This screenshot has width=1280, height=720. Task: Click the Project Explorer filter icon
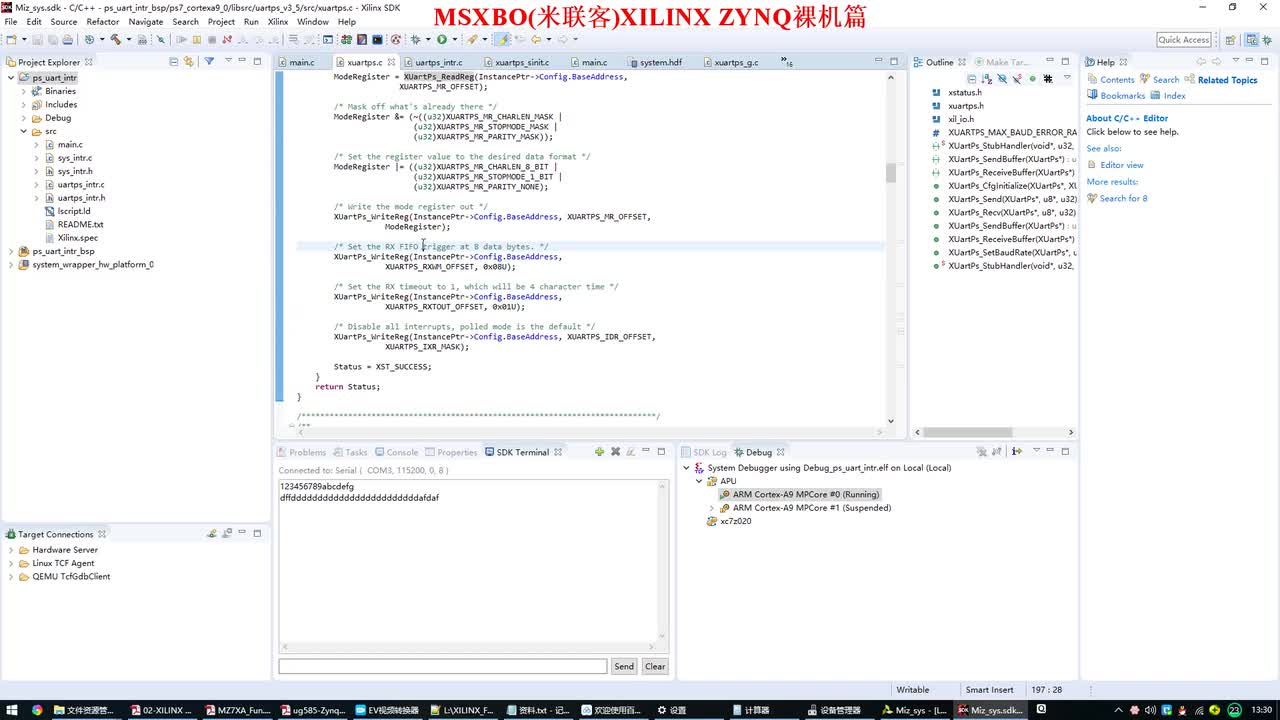(x=209, y=61)
